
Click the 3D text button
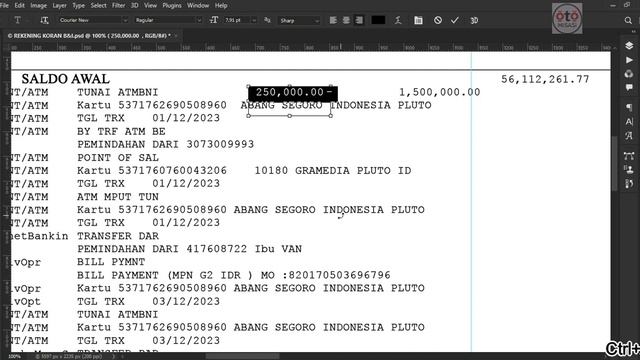474,20
